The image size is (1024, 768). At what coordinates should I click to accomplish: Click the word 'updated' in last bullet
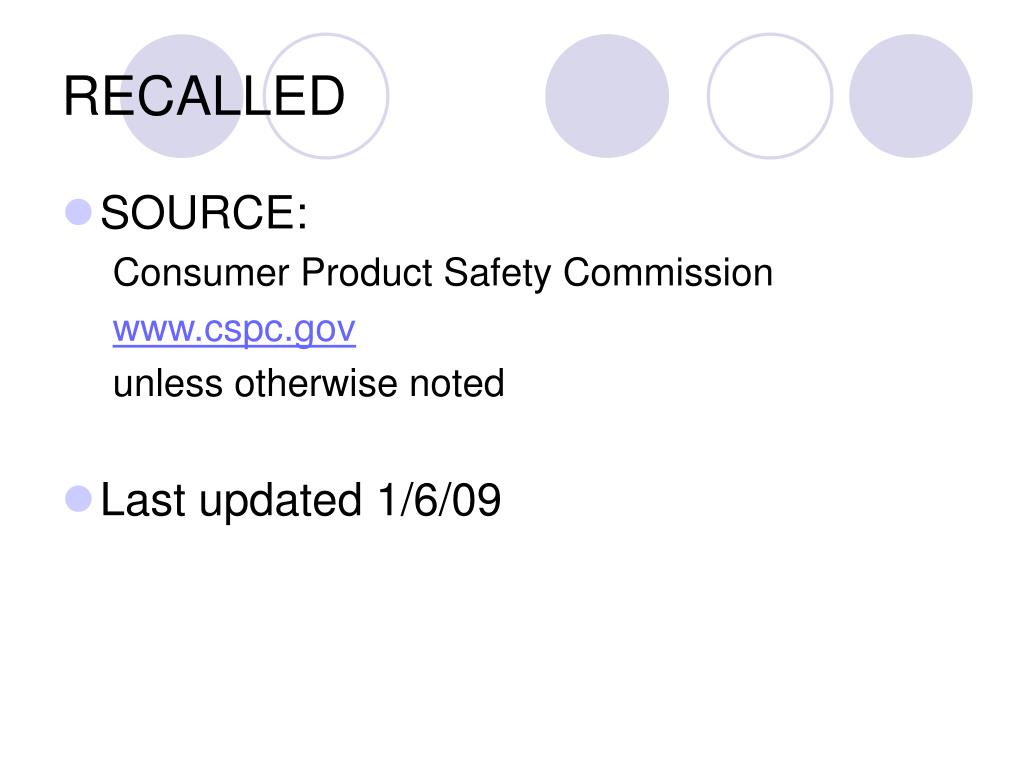[x=280, y=501]
